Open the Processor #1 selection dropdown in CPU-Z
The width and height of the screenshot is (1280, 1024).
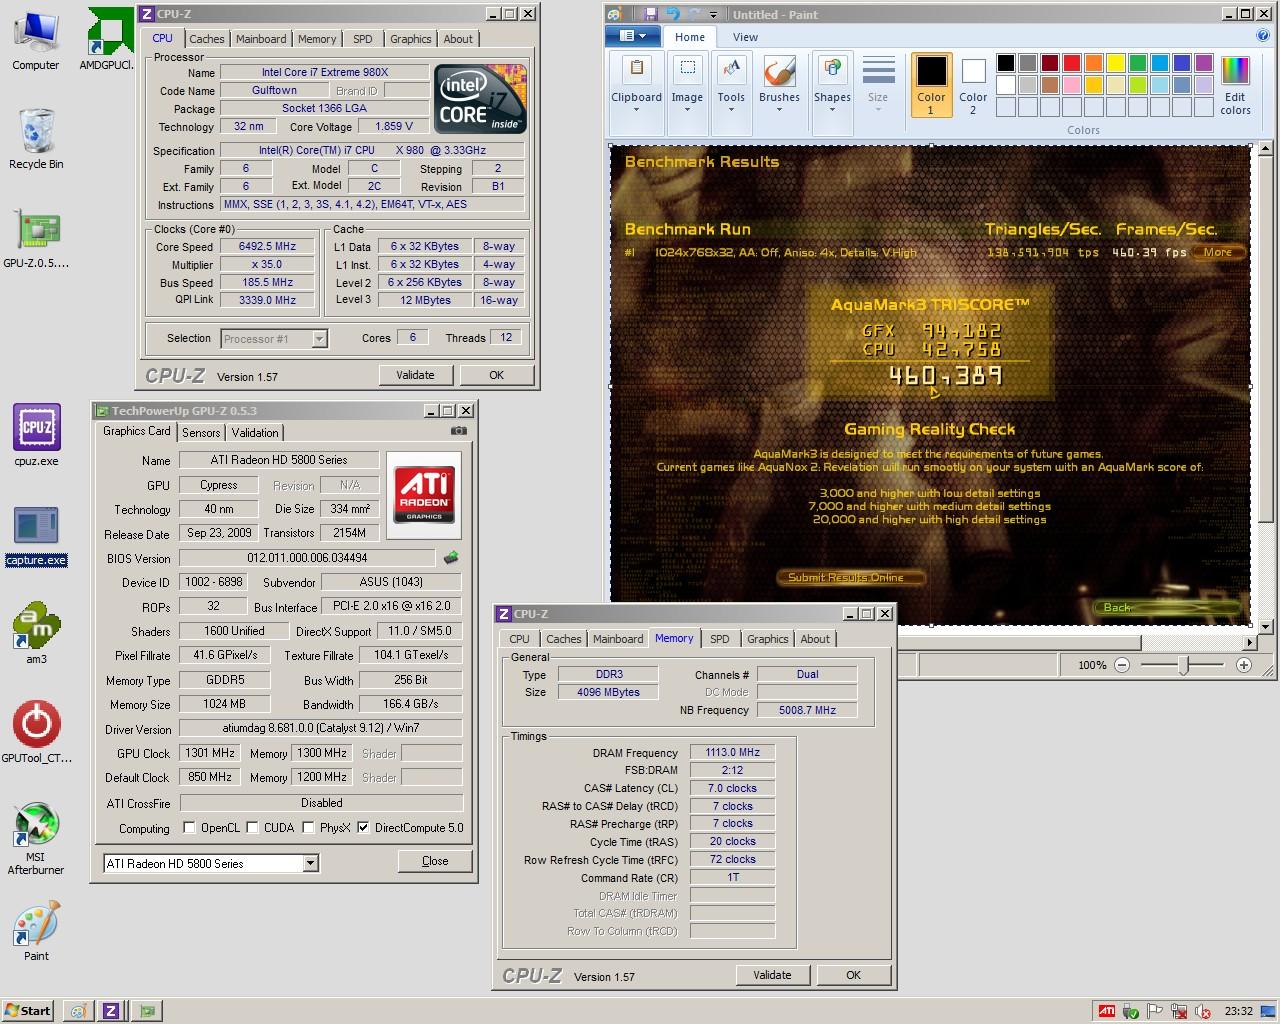274,339
